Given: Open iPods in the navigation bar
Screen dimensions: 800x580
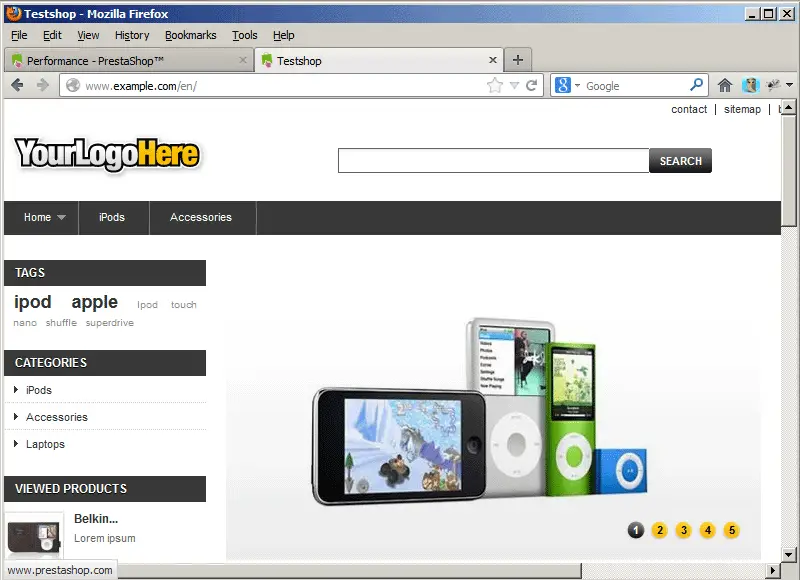Looking at the screenshot, I should [x=112, y=217].
